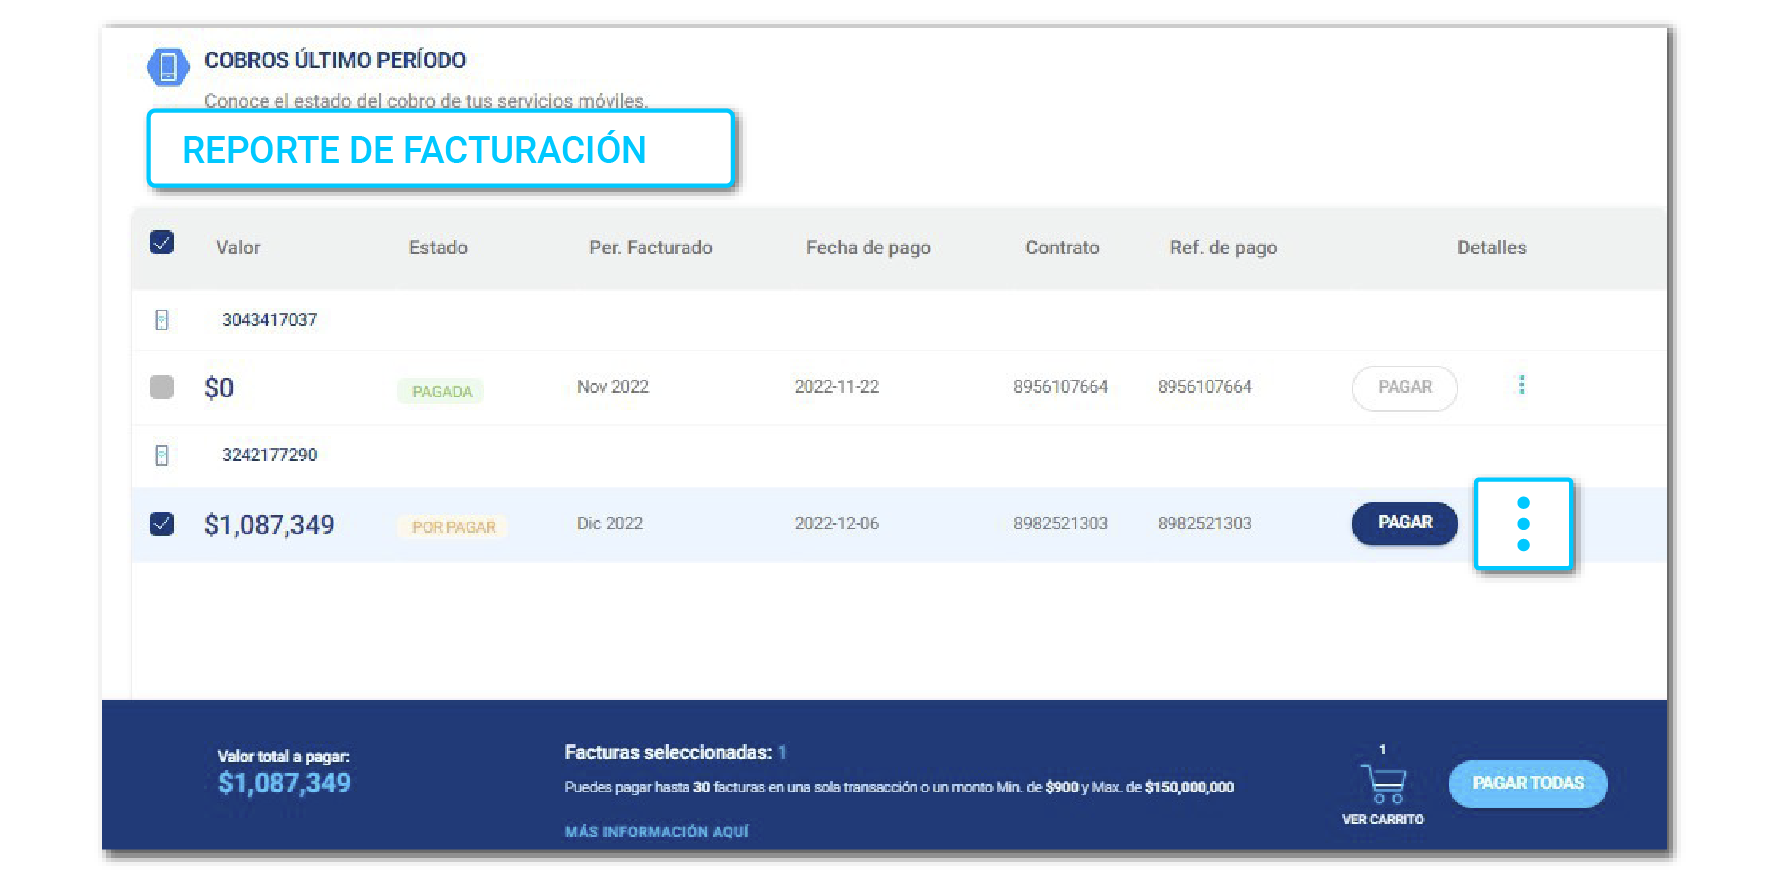Click the phone icon next to 3043417037
1769x878 pixels.
point(162,320)
